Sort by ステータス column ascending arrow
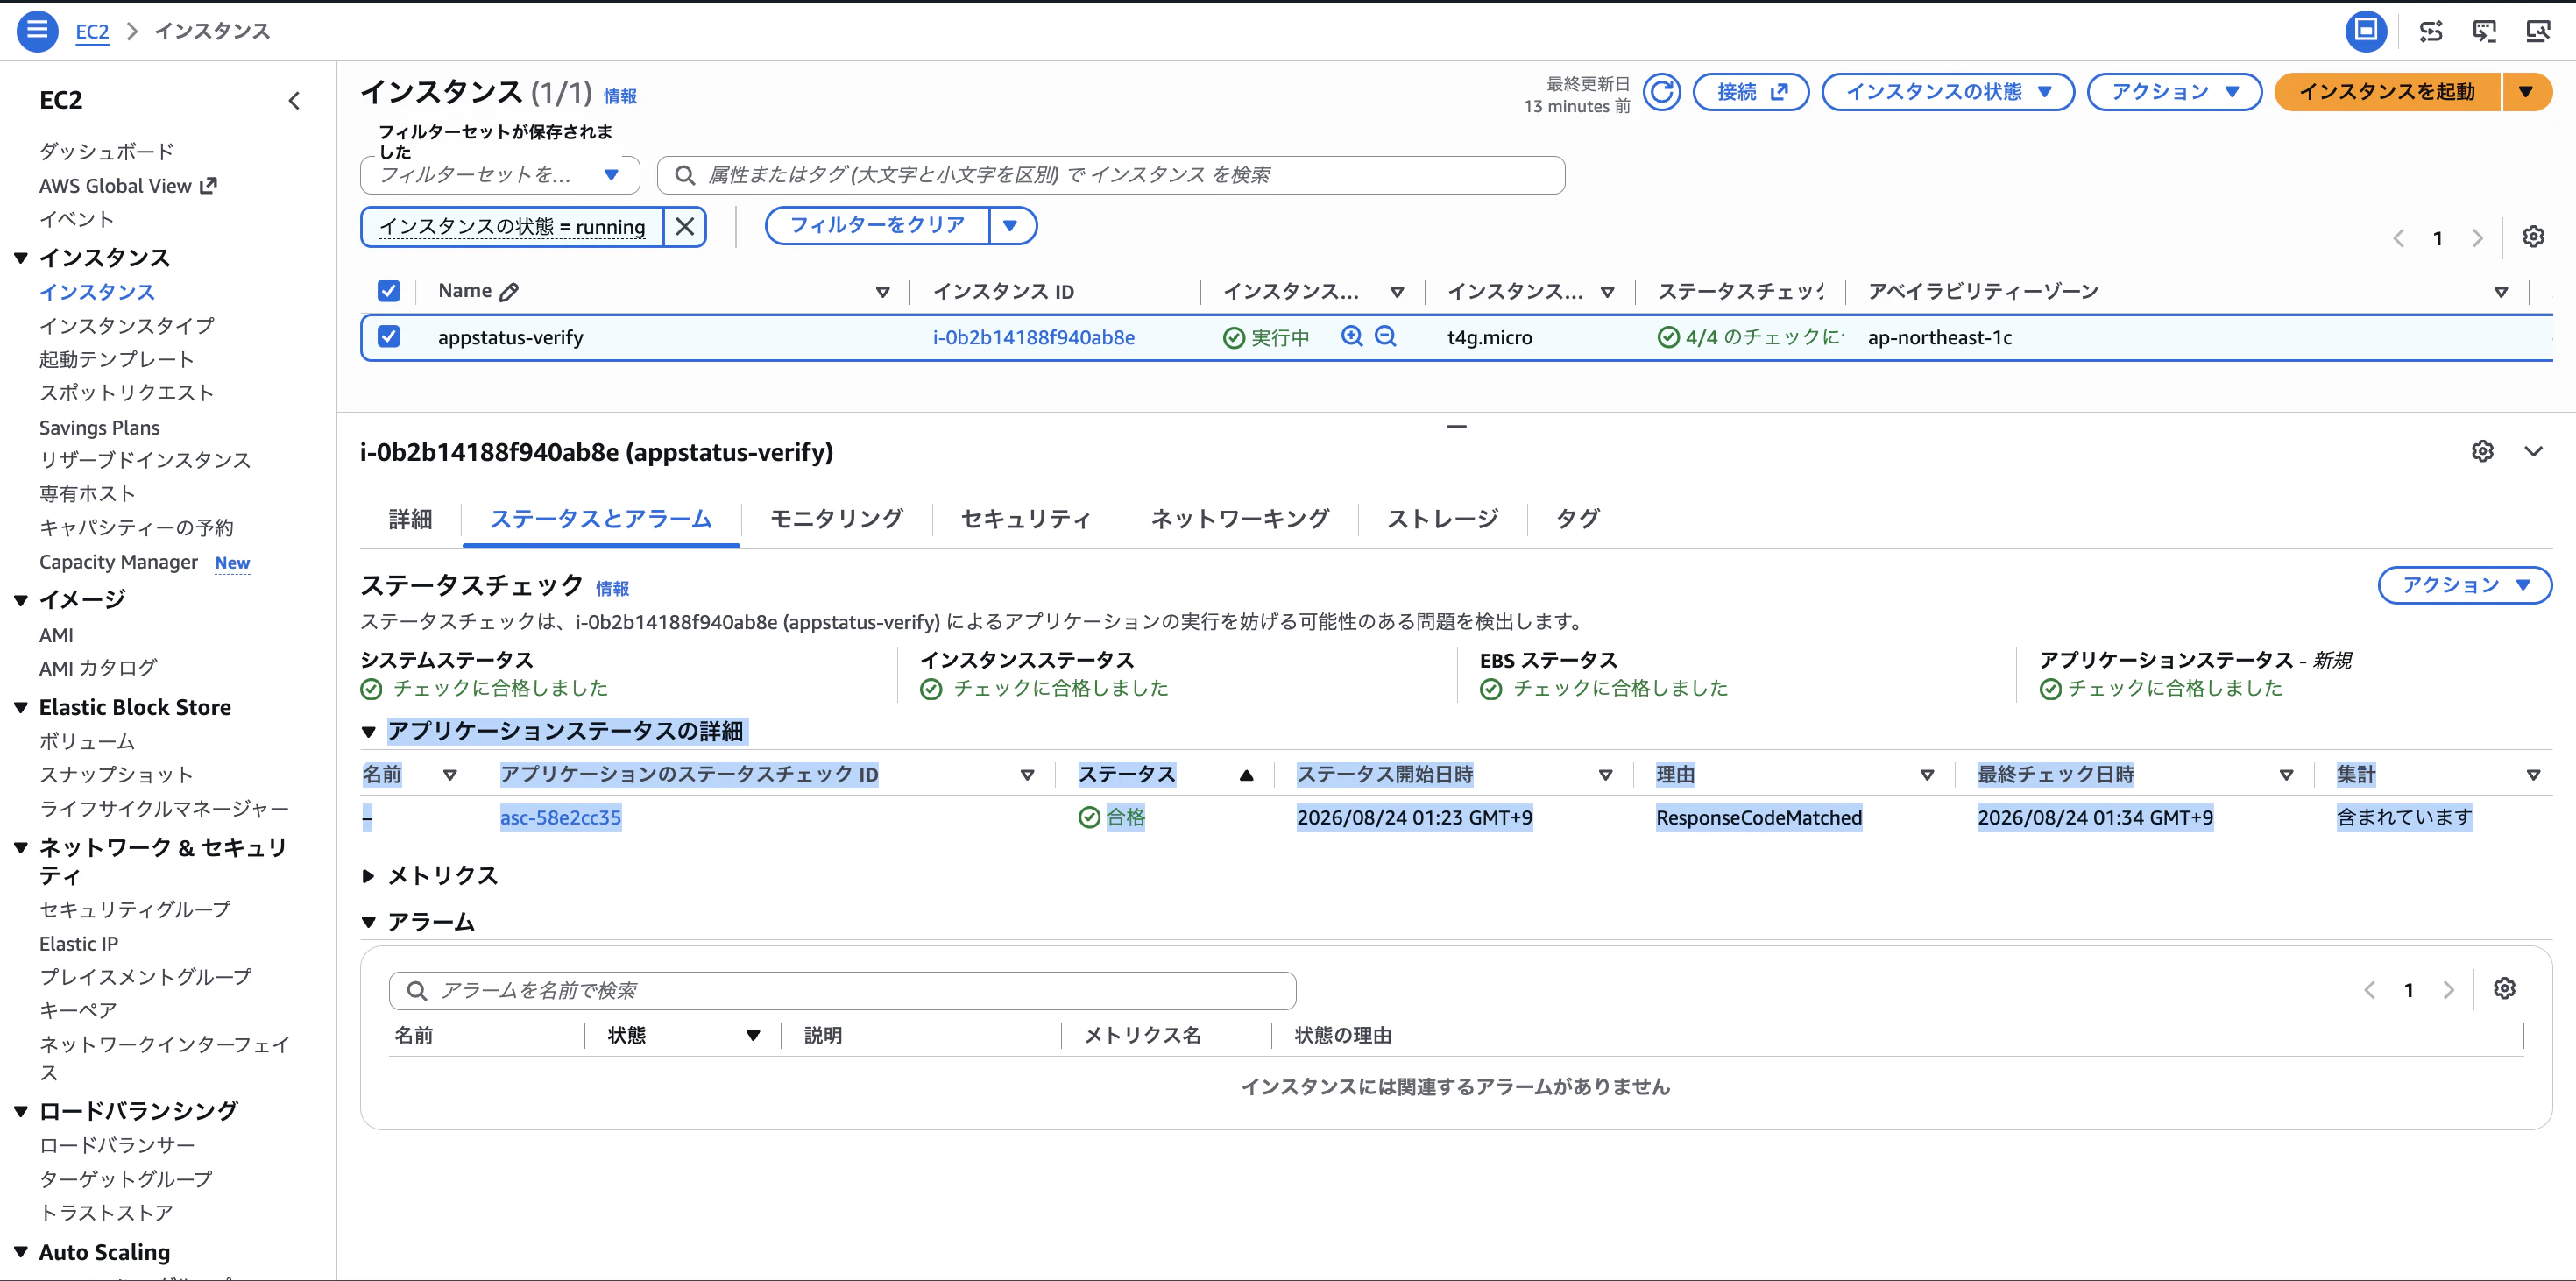Screen dimensions: 2576x1281 click(1246, 775)
